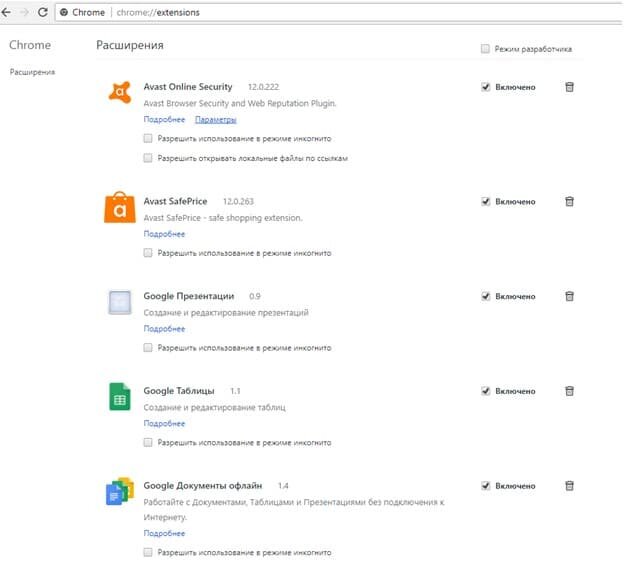Delete Avast Online Security with trash icon

click(569, 87)
